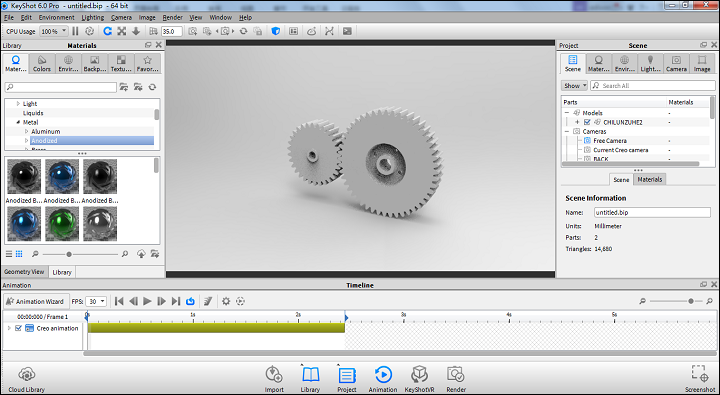Click the Show filter button
The height and width of the screenshot is (395, 720).
574,85
